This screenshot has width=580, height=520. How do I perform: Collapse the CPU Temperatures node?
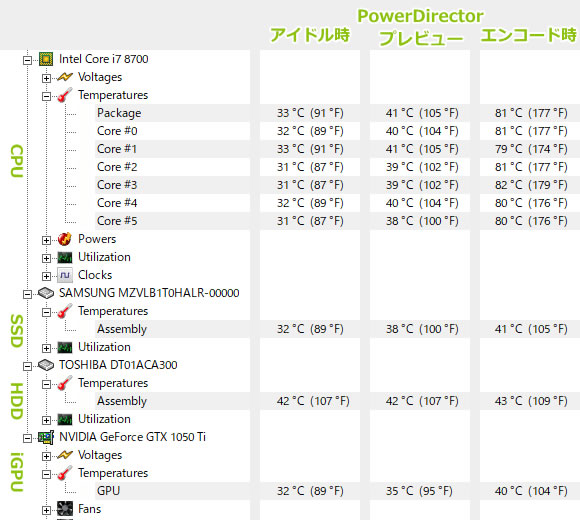click(x=46, y=96)
